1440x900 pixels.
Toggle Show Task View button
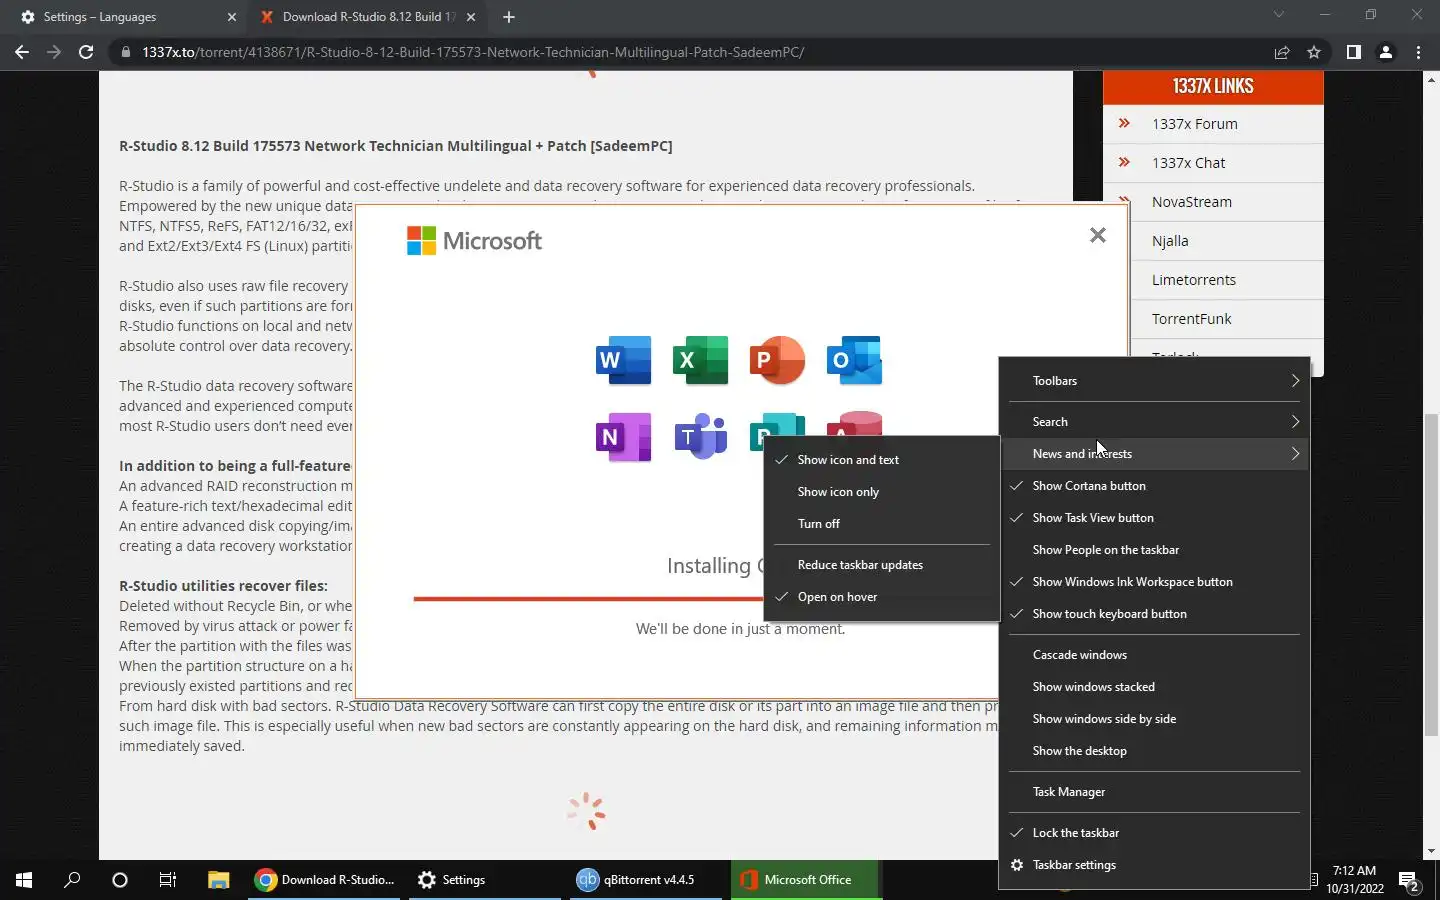1154,518
